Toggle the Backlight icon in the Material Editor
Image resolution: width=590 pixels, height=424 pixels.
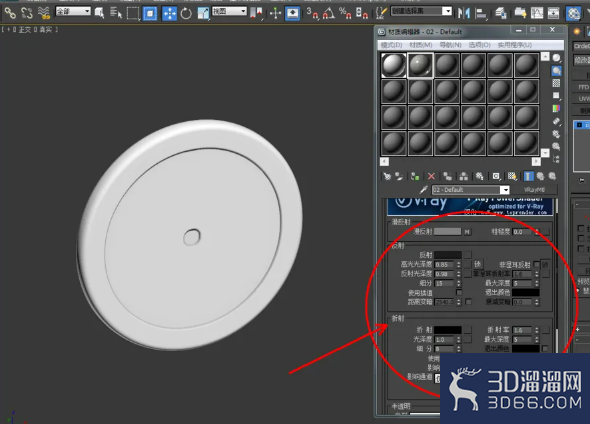(556, 70)
